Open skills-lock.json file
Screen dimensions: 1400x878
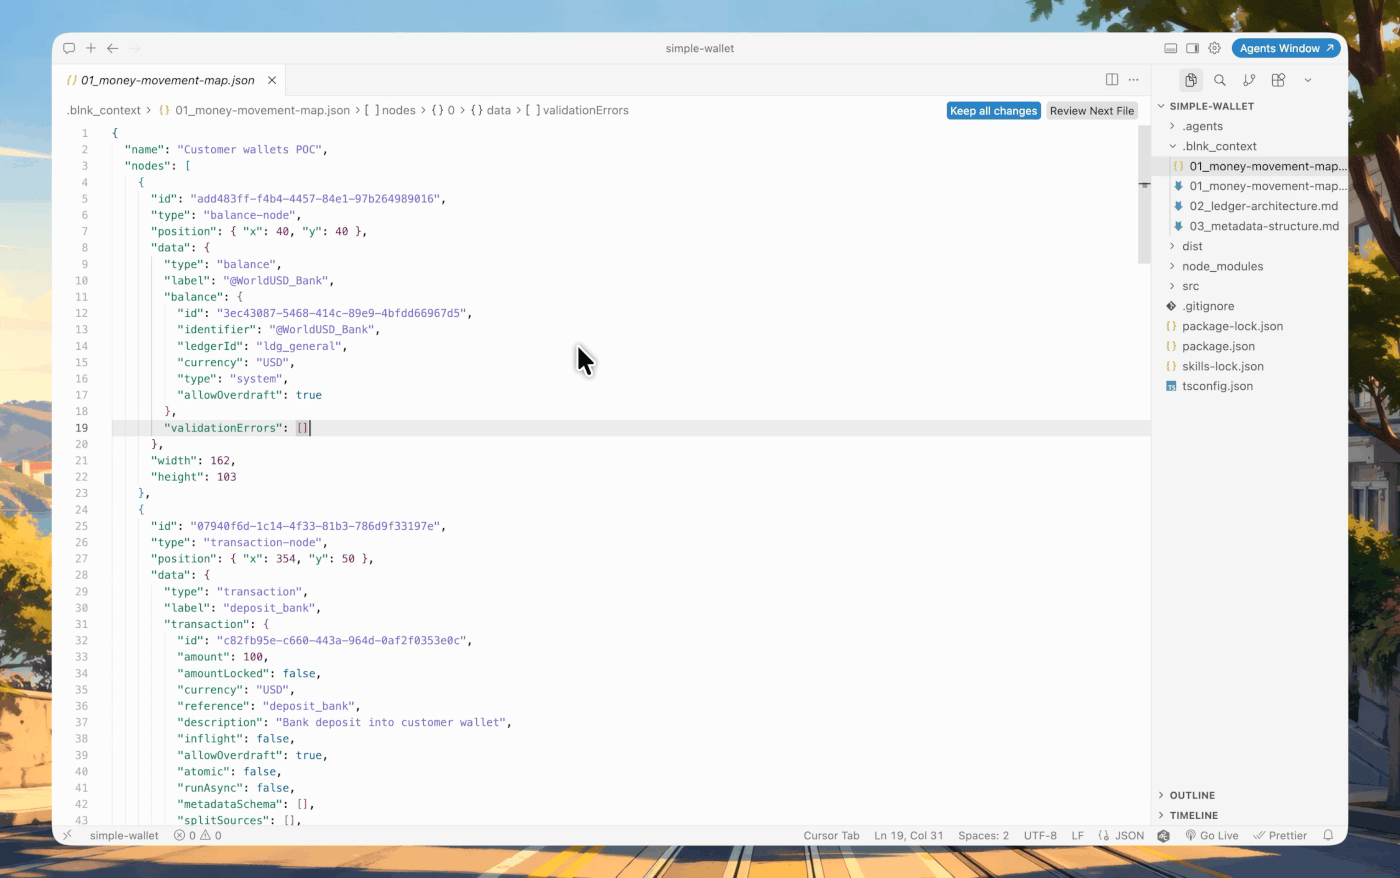tap(1250, 366)
